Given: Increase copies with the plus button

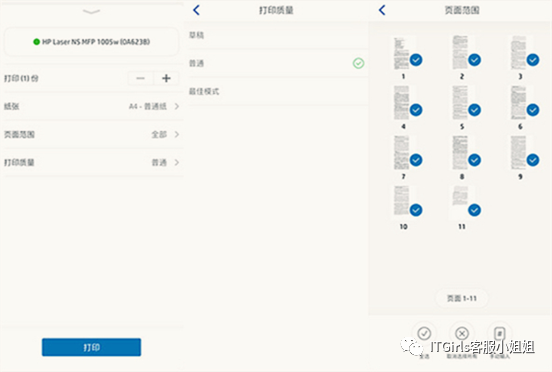Looking at the screenshot, I should (x=166, y=78).
